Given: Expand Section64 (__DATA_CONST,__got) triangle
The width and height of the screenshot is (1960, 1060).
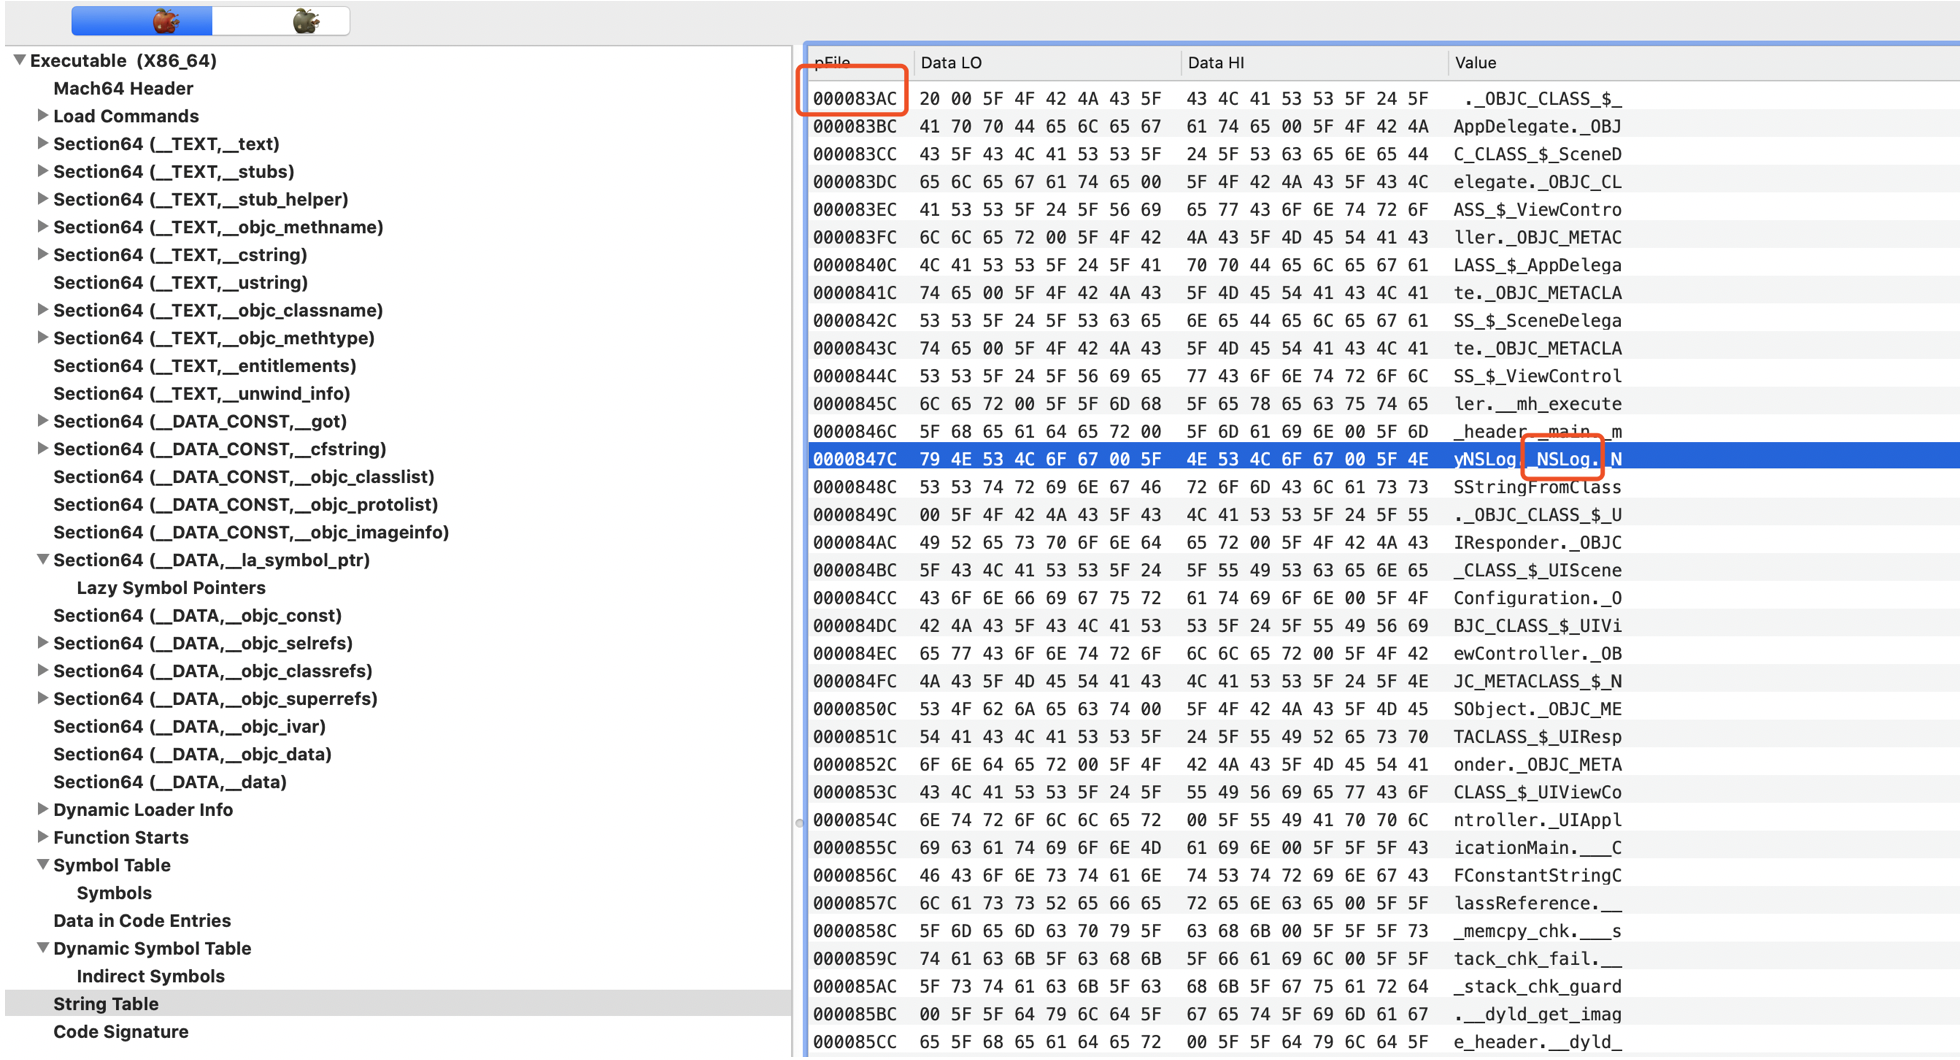Looking at the screenshot, I should click(x=42, y=421).
